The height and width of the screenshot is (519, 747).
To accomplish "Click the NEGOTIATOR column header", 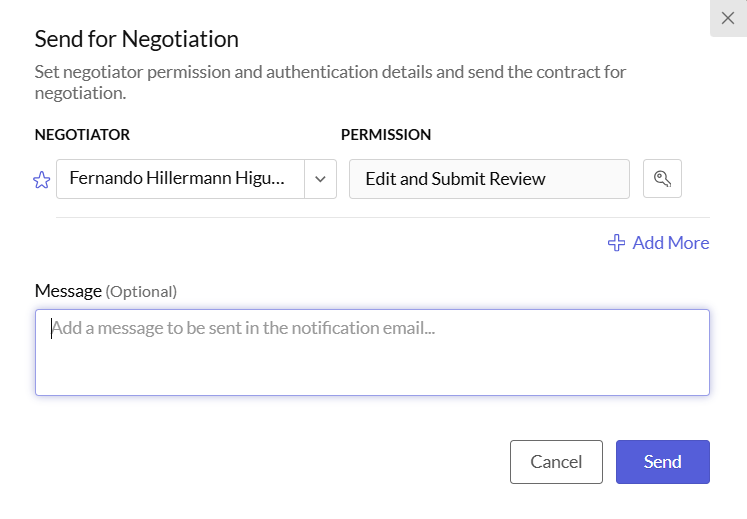I will (82, 134).
